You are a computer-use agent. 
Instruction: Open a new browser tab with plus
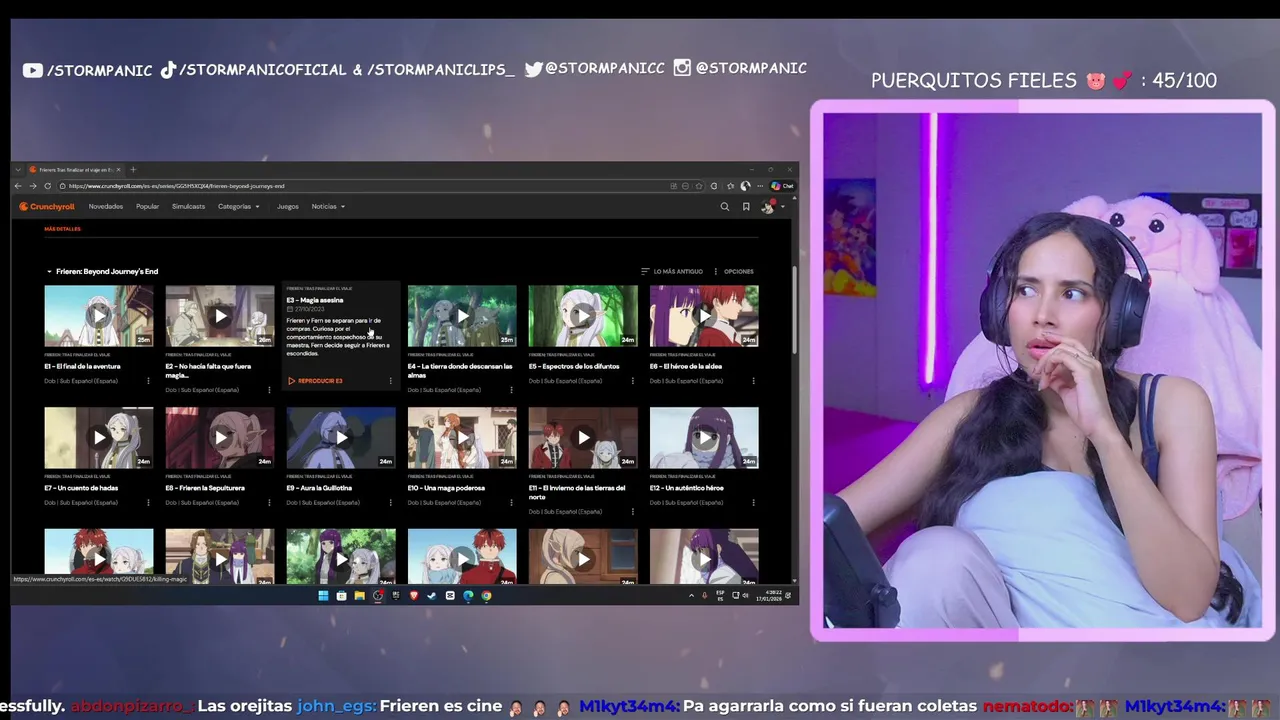[133, 169]
